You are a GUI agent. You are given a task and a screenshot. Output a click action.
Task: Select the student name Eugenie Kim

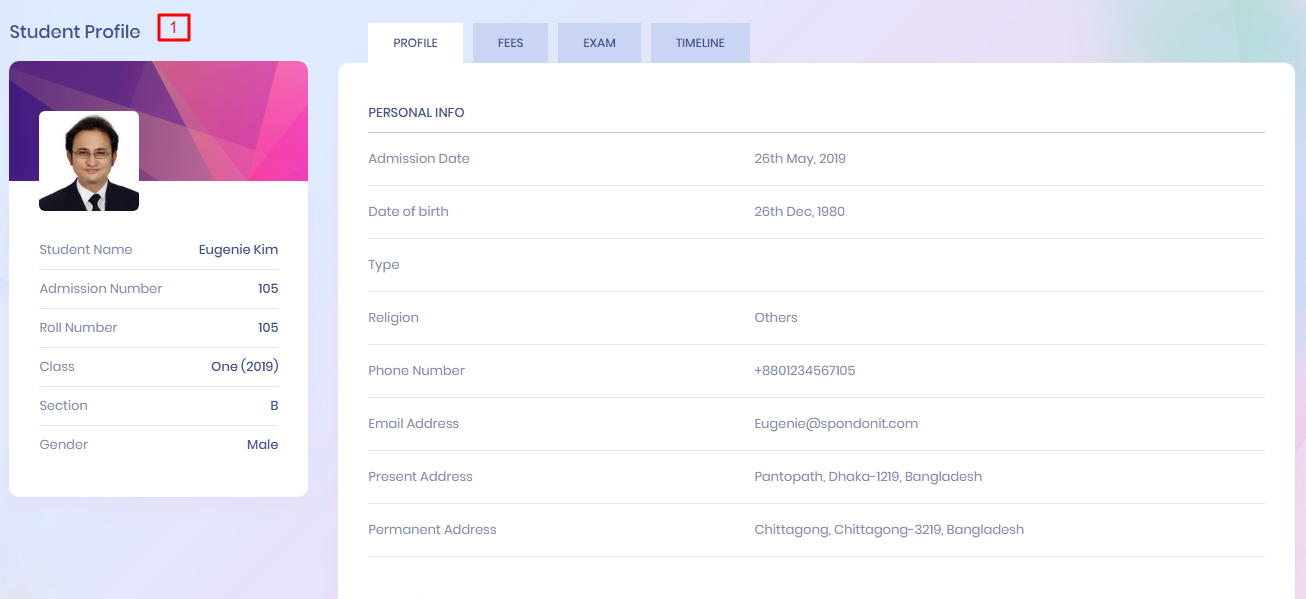(238, 250)
